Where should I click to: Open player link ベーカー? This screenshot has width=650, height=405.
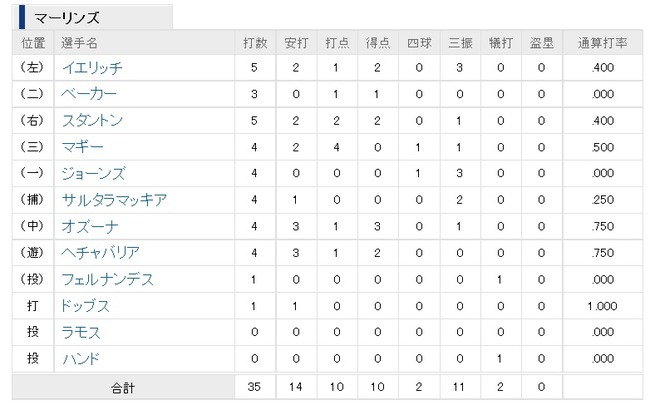[x=89, y=94]
